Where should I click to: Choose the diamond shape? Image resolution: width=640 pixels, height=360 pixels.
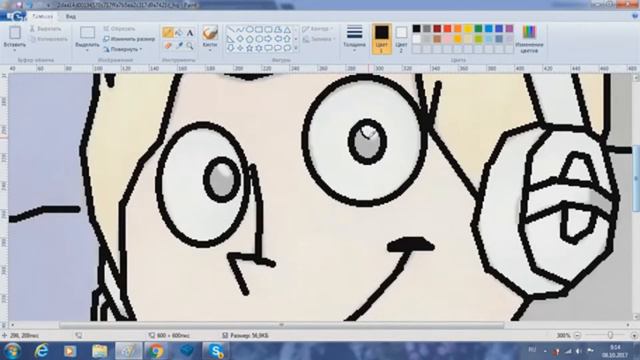[240, 39]
